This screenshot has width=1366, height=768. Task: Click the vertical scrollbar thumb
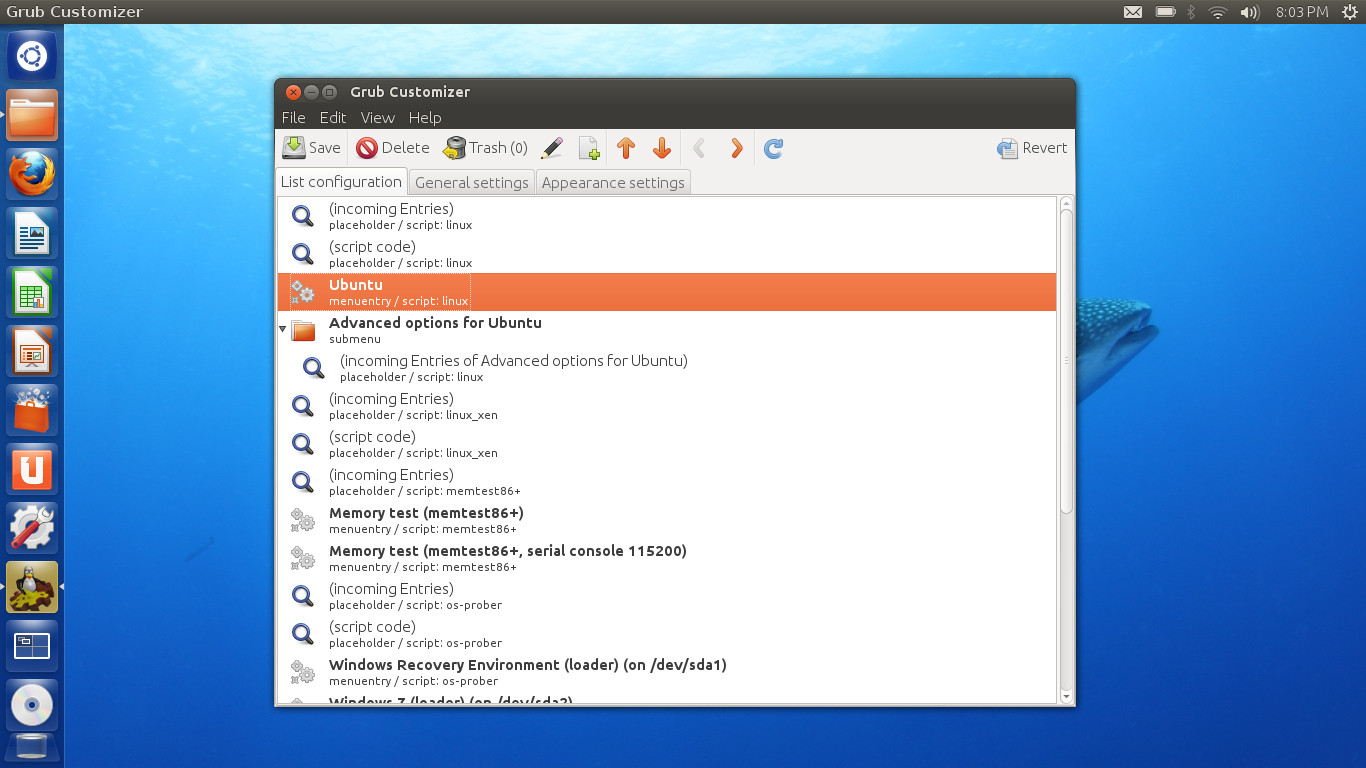1066,361
